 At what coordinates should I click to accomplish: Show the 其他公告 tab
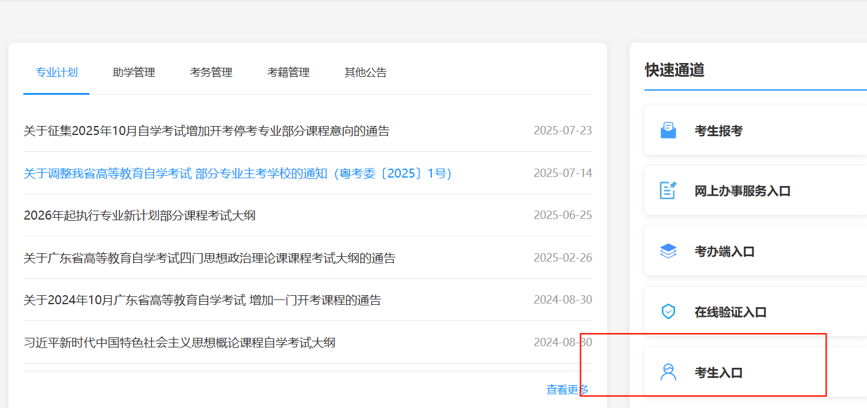point(365,72)
